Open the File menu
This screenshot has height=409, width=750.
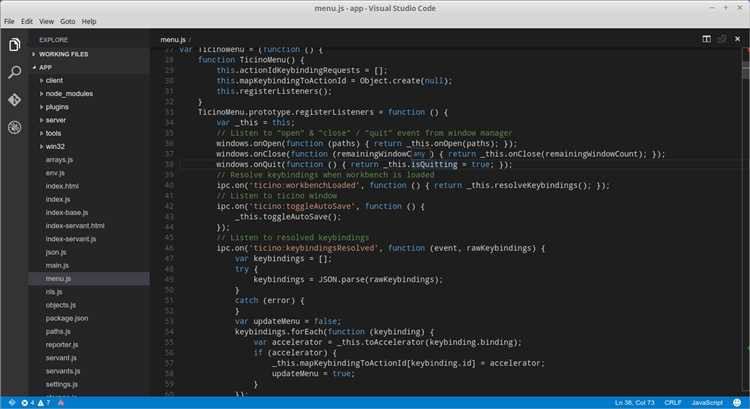pyautogui.click(x=10, y=21)
